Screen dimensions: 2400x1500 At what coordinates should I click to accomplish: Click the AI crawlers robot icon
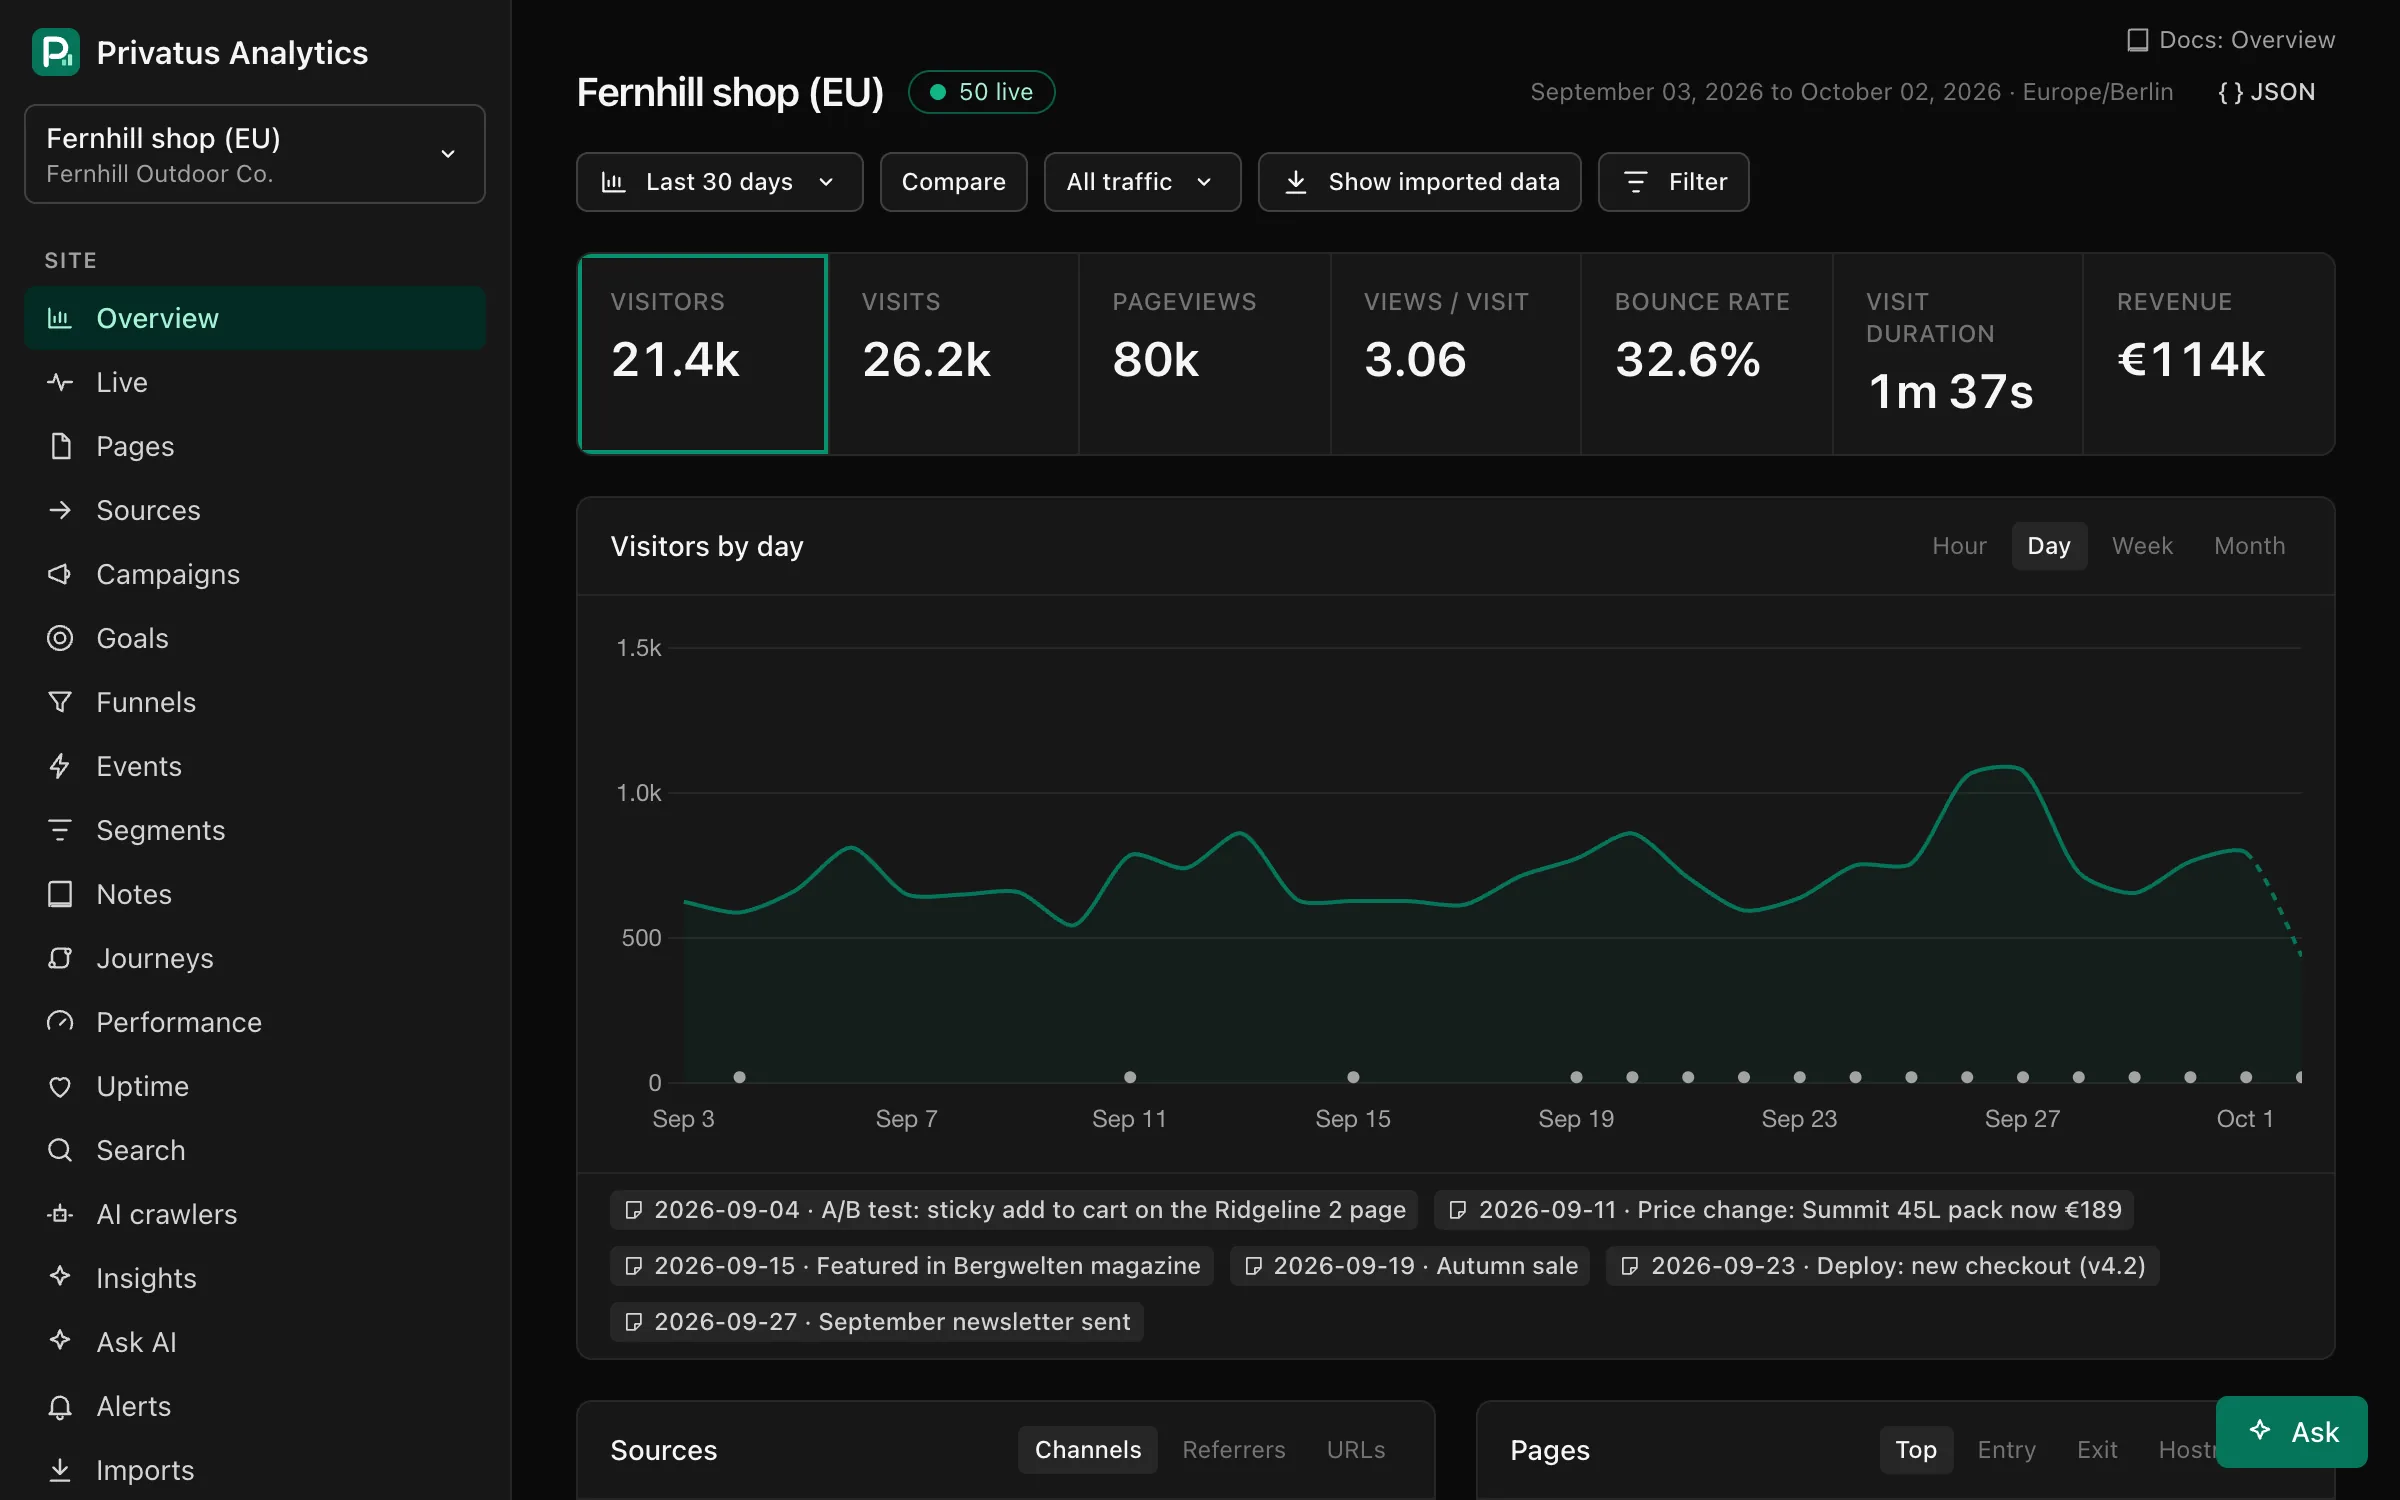point(60,1214)
